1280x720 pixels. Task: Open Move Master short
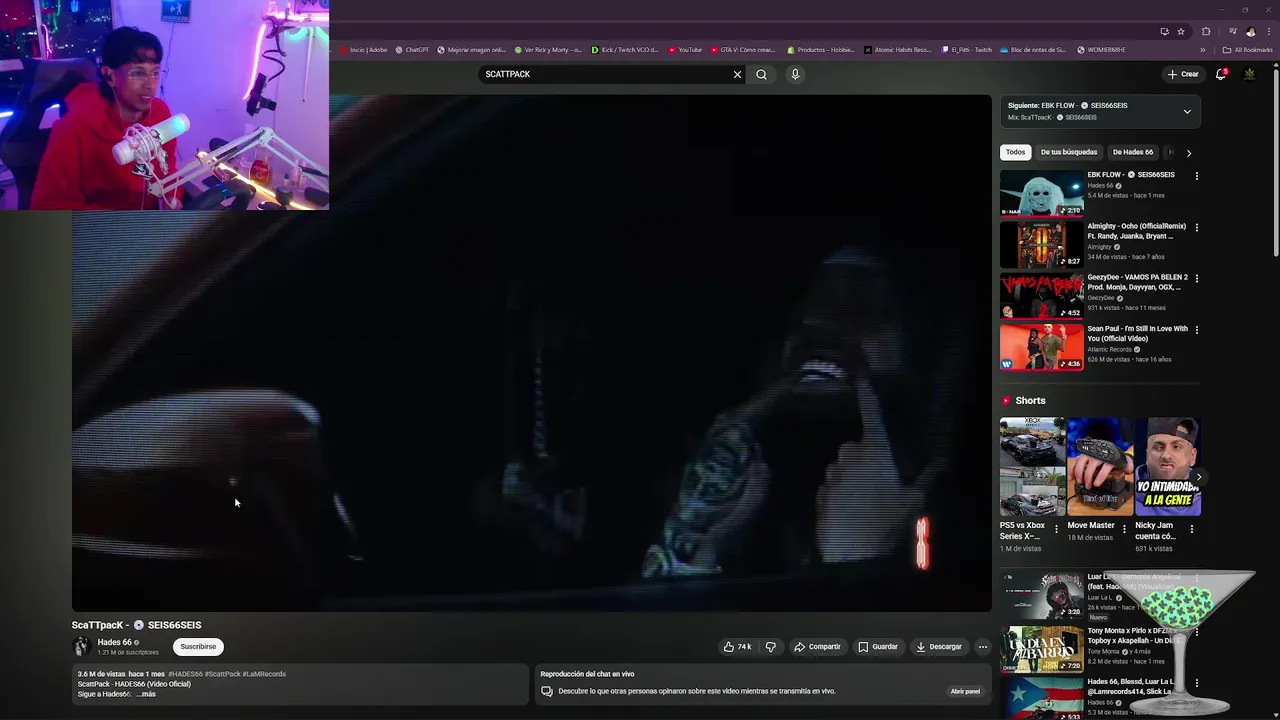(1100, 467)
